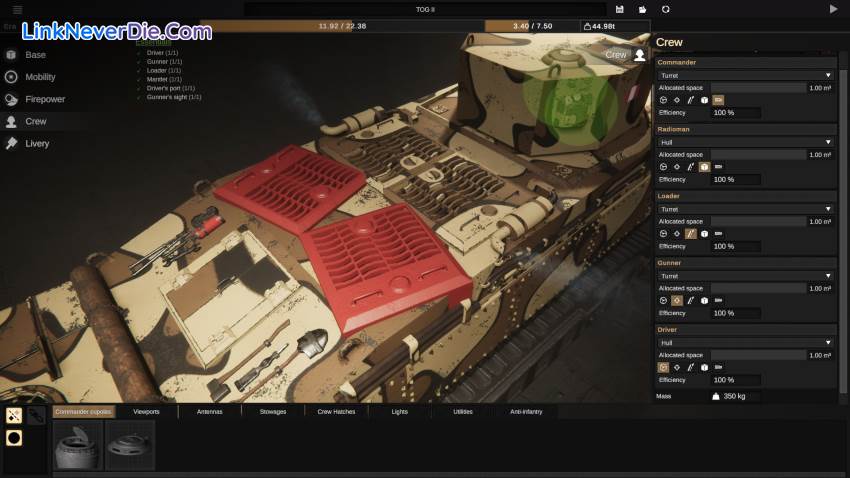
Task: Select the gunner sight role icon for Loader
Action: click(x=677, y=233)
